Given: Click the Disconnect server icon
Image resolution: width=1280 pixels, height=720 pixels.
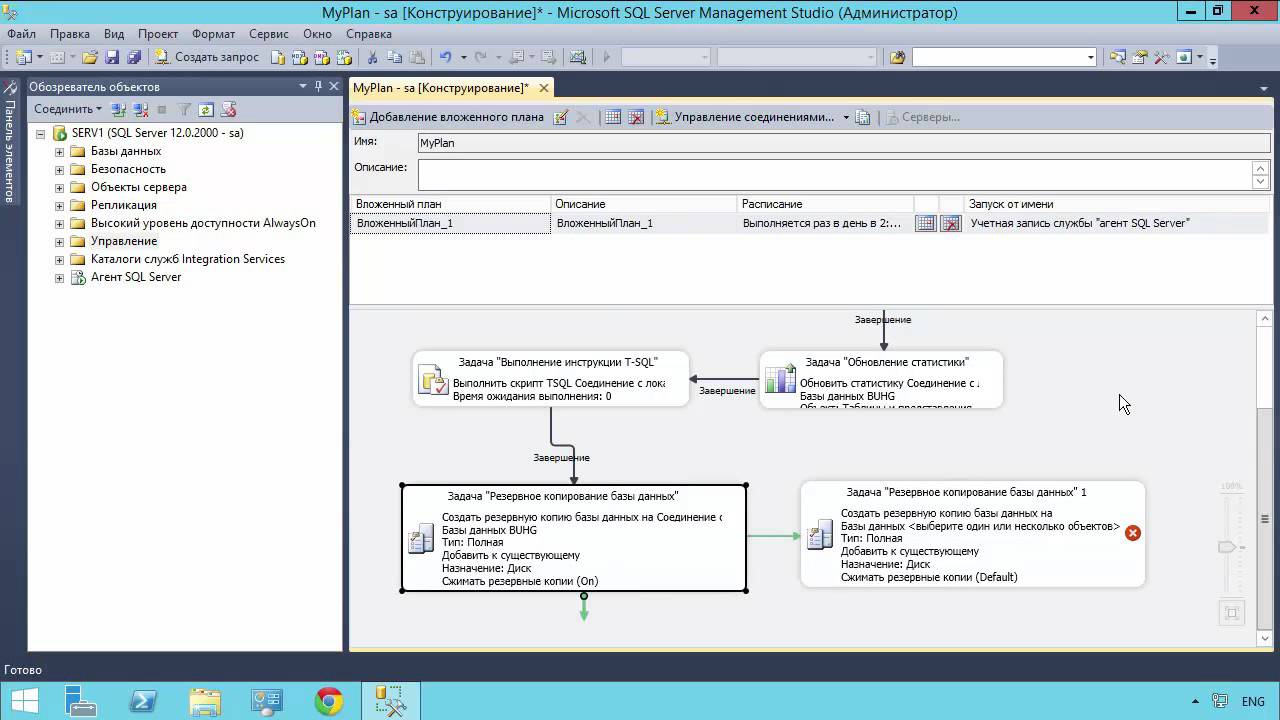Looking at the screenshot, I should click(x=140, y=109).
